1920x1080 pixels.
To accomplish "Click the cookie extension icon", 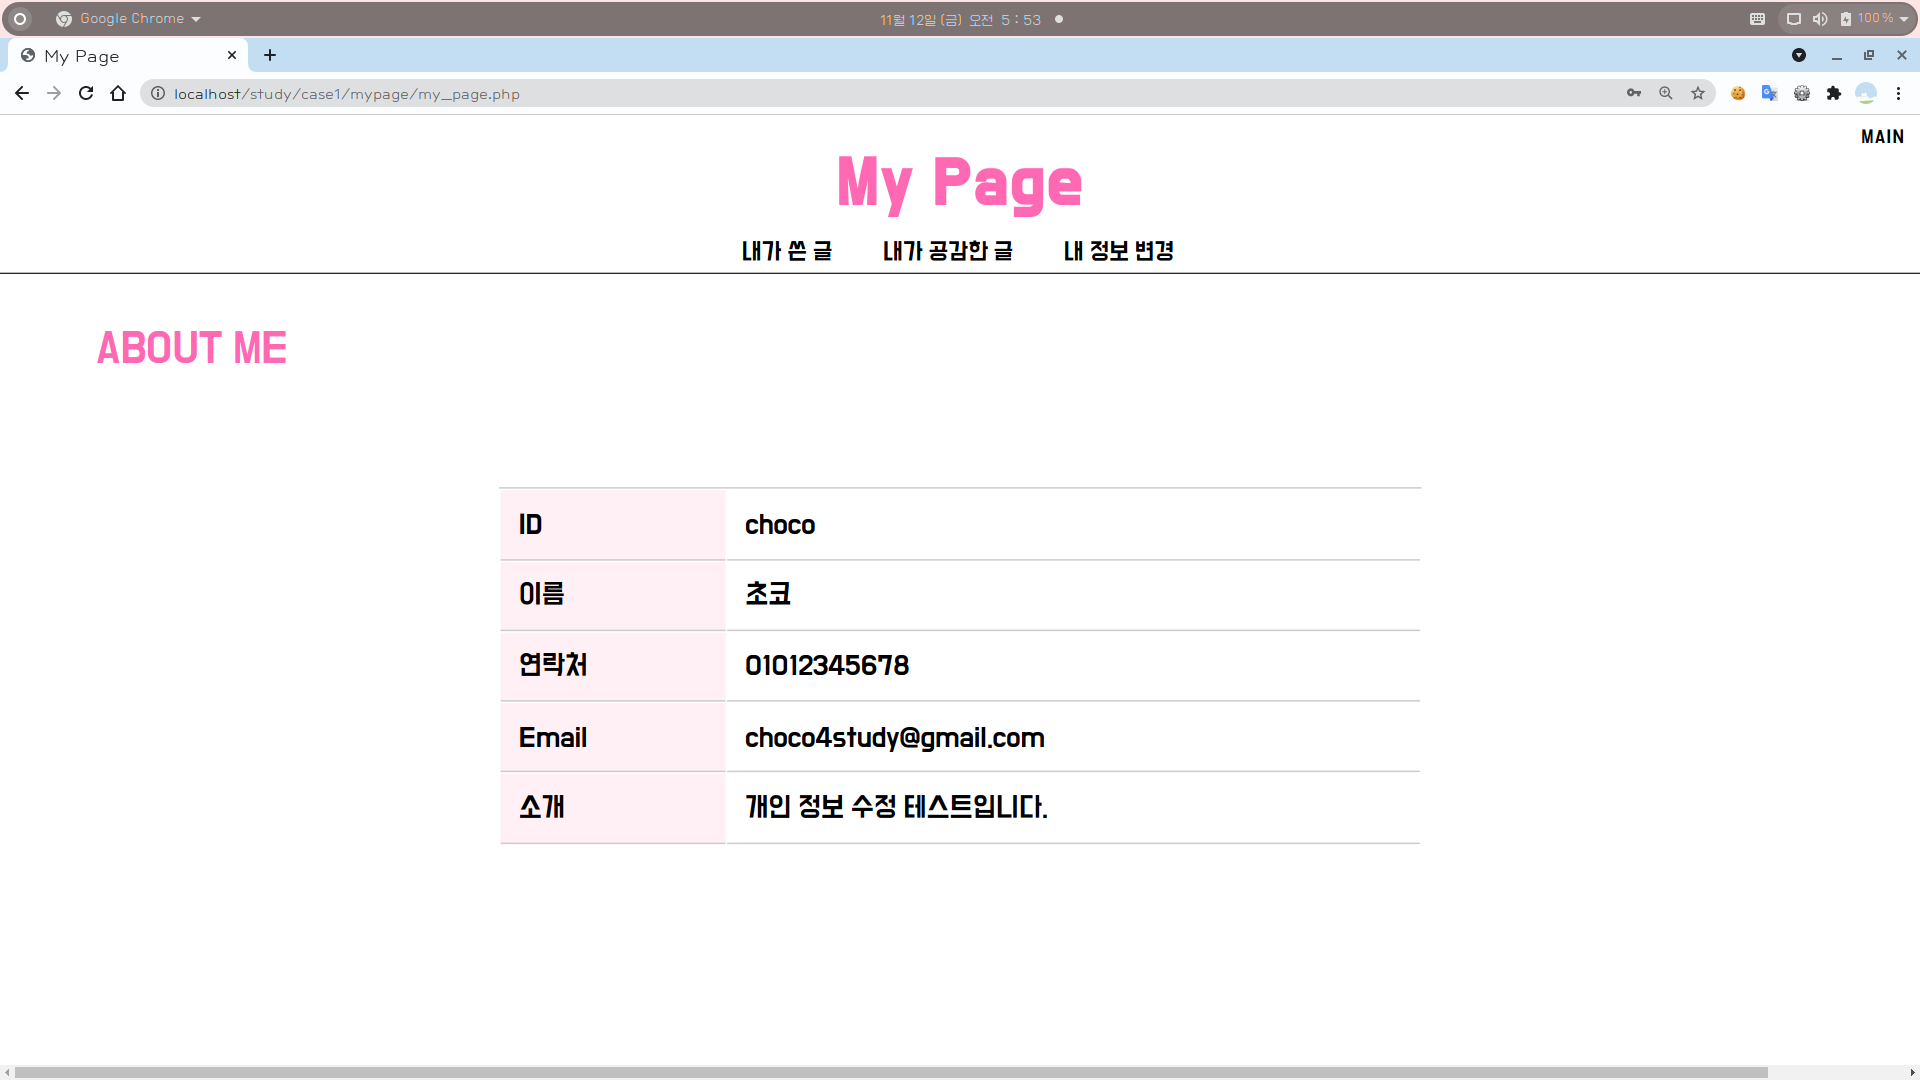I will [x=1738, y=93].
